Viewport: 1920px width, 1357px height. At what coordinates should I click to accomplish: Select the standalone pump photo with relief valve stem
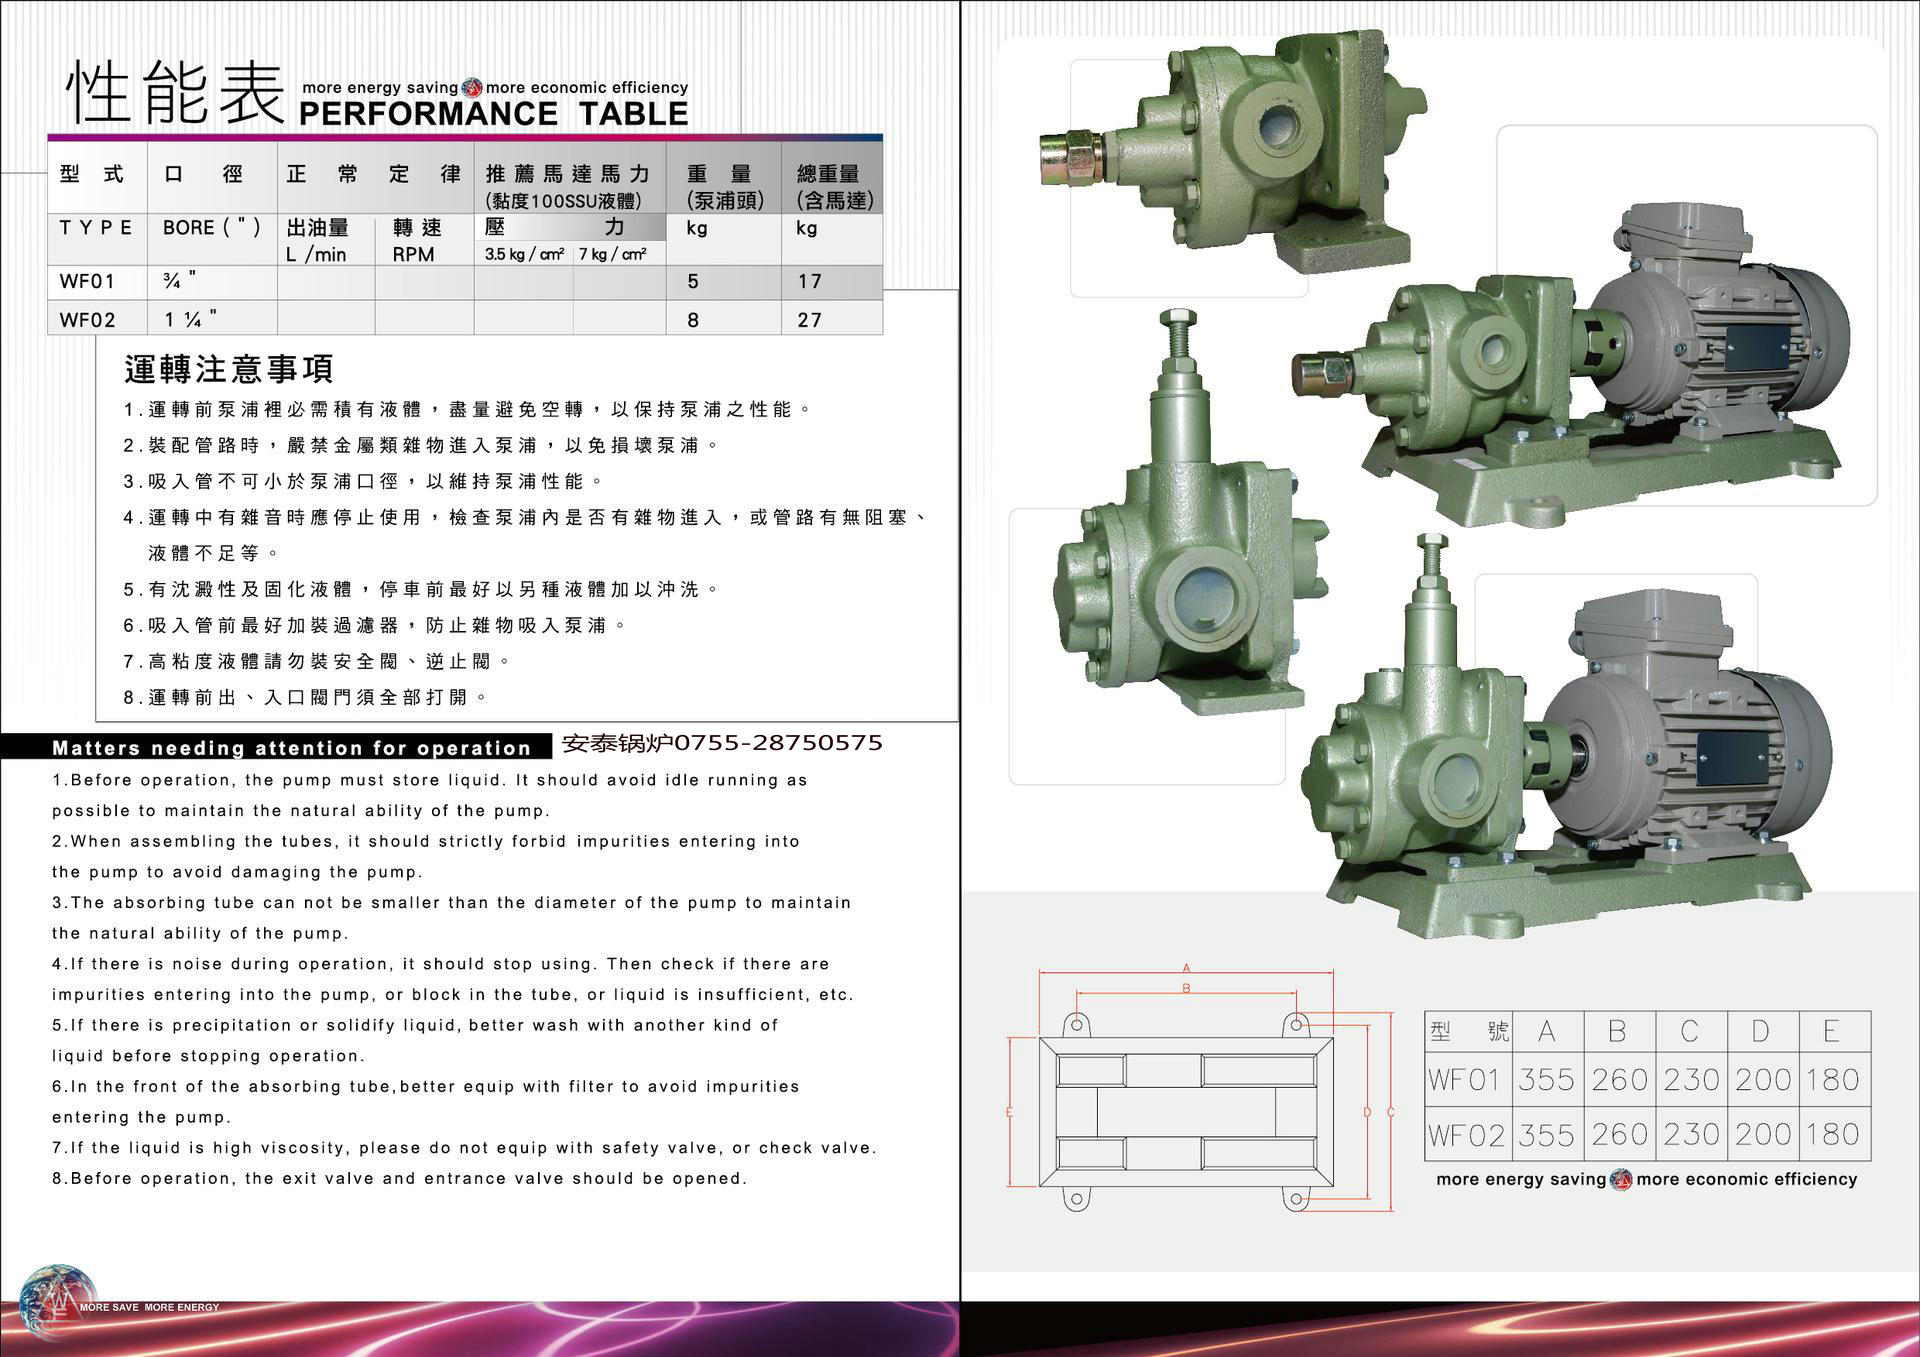click(x=1190, y=512)
